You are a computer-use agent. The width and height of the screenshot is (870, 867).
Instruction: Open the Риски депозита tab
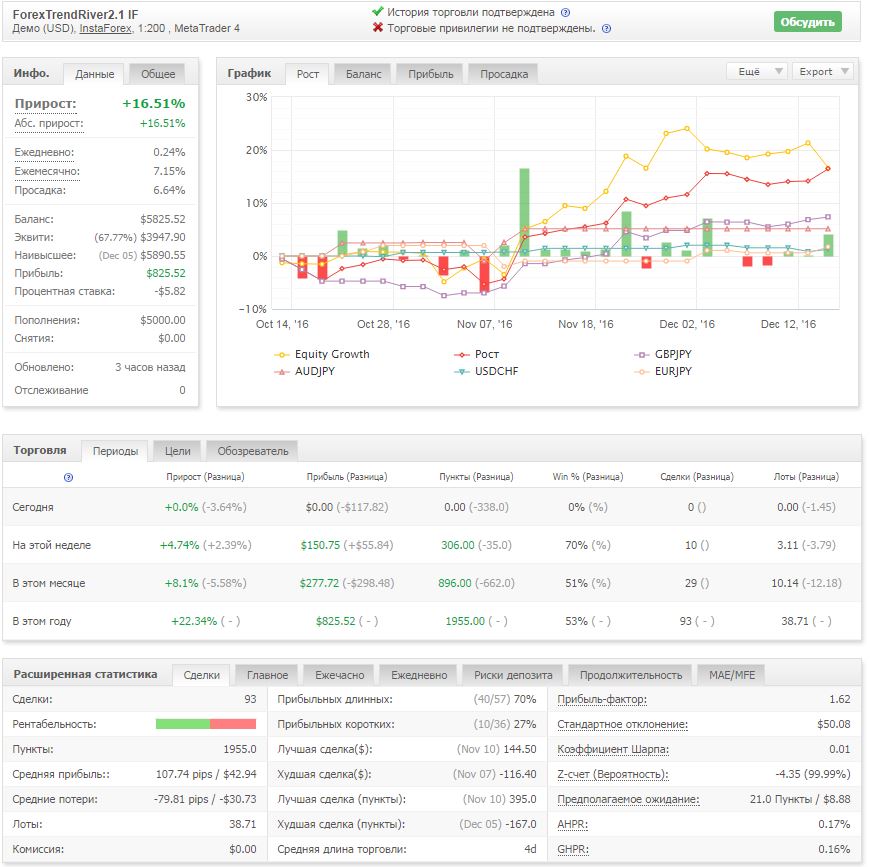tap(513, 675)
